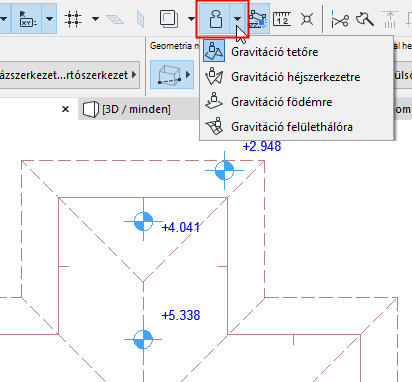The image size is (412, 382).
Task: Toggle the magic wand polygon icon
Action: click(x=258, y=19)
